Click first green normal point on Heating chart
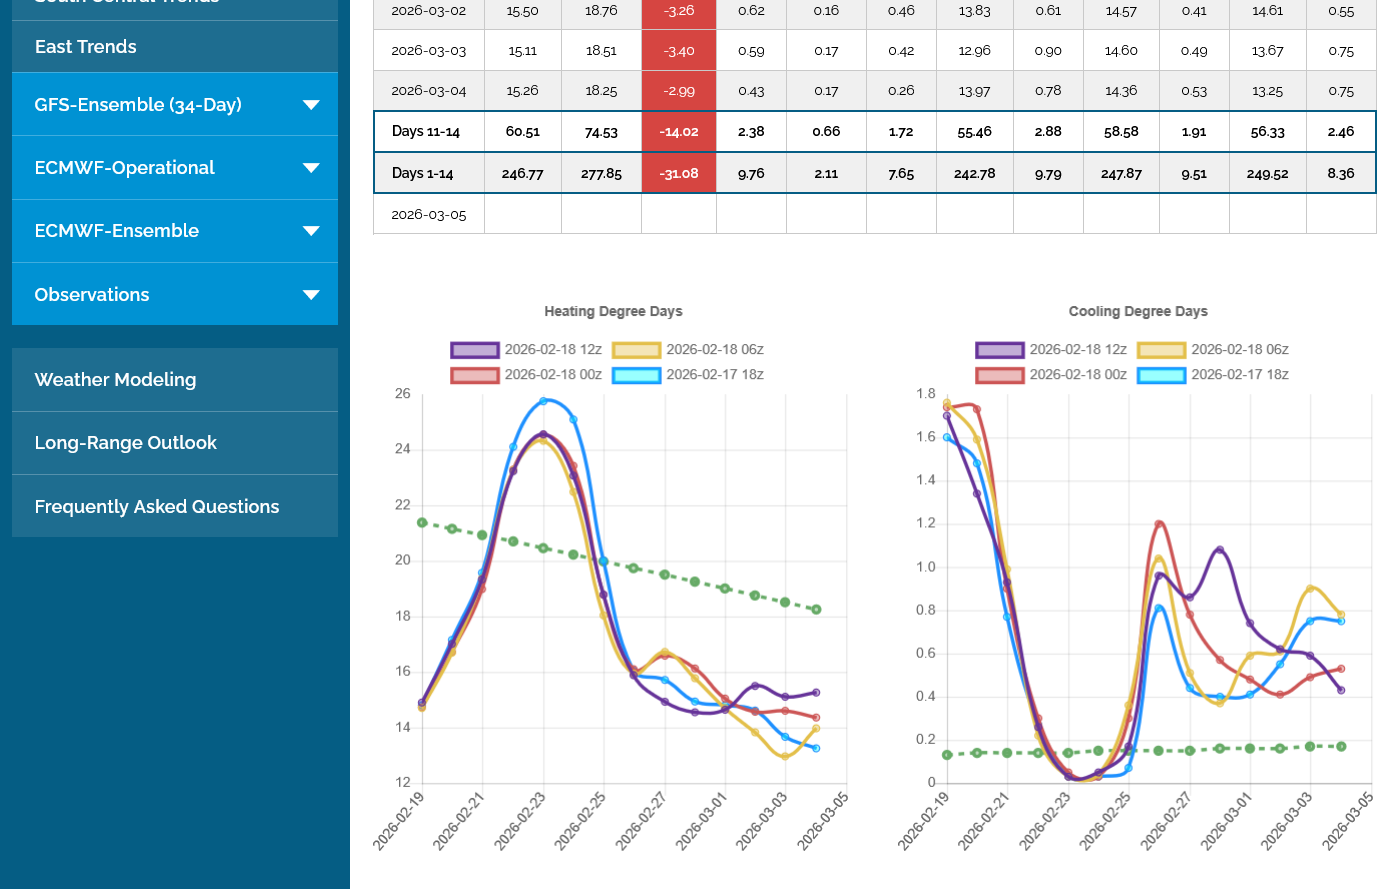This screenshot has height=889, width=1398. [x=422, y=523]
